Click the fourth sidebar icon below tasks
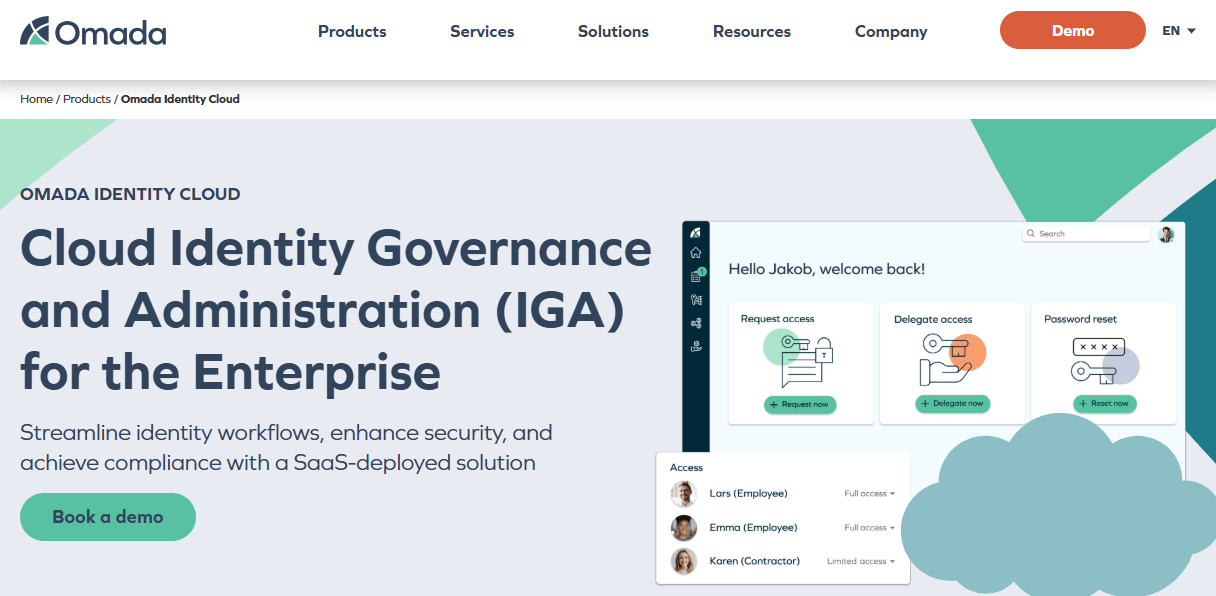This screenshot has width=1216, height=596. pyautogui.click(x=695, y=300)
